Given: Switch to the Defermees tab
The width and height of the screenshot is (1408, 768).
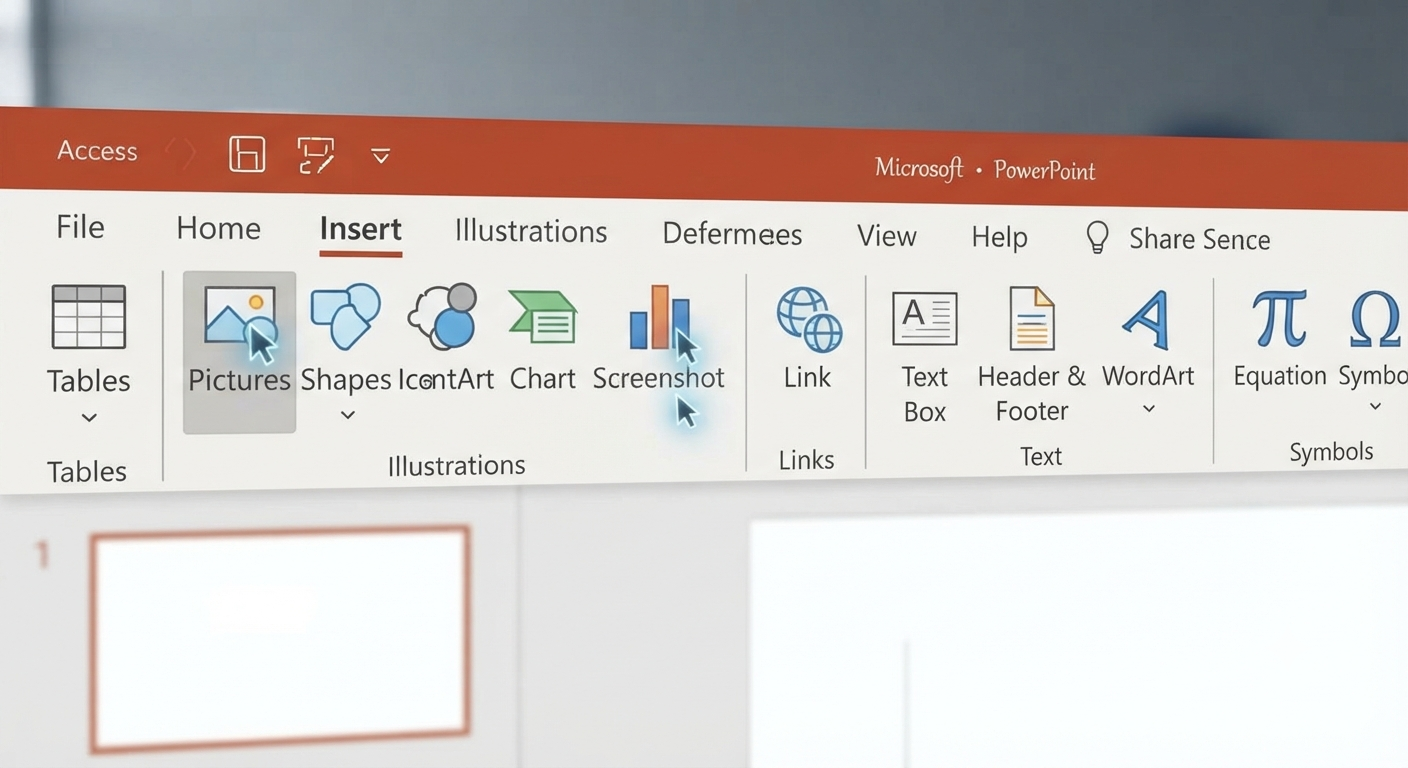Looking at the screenshot, I should click(x=732, y=234).
